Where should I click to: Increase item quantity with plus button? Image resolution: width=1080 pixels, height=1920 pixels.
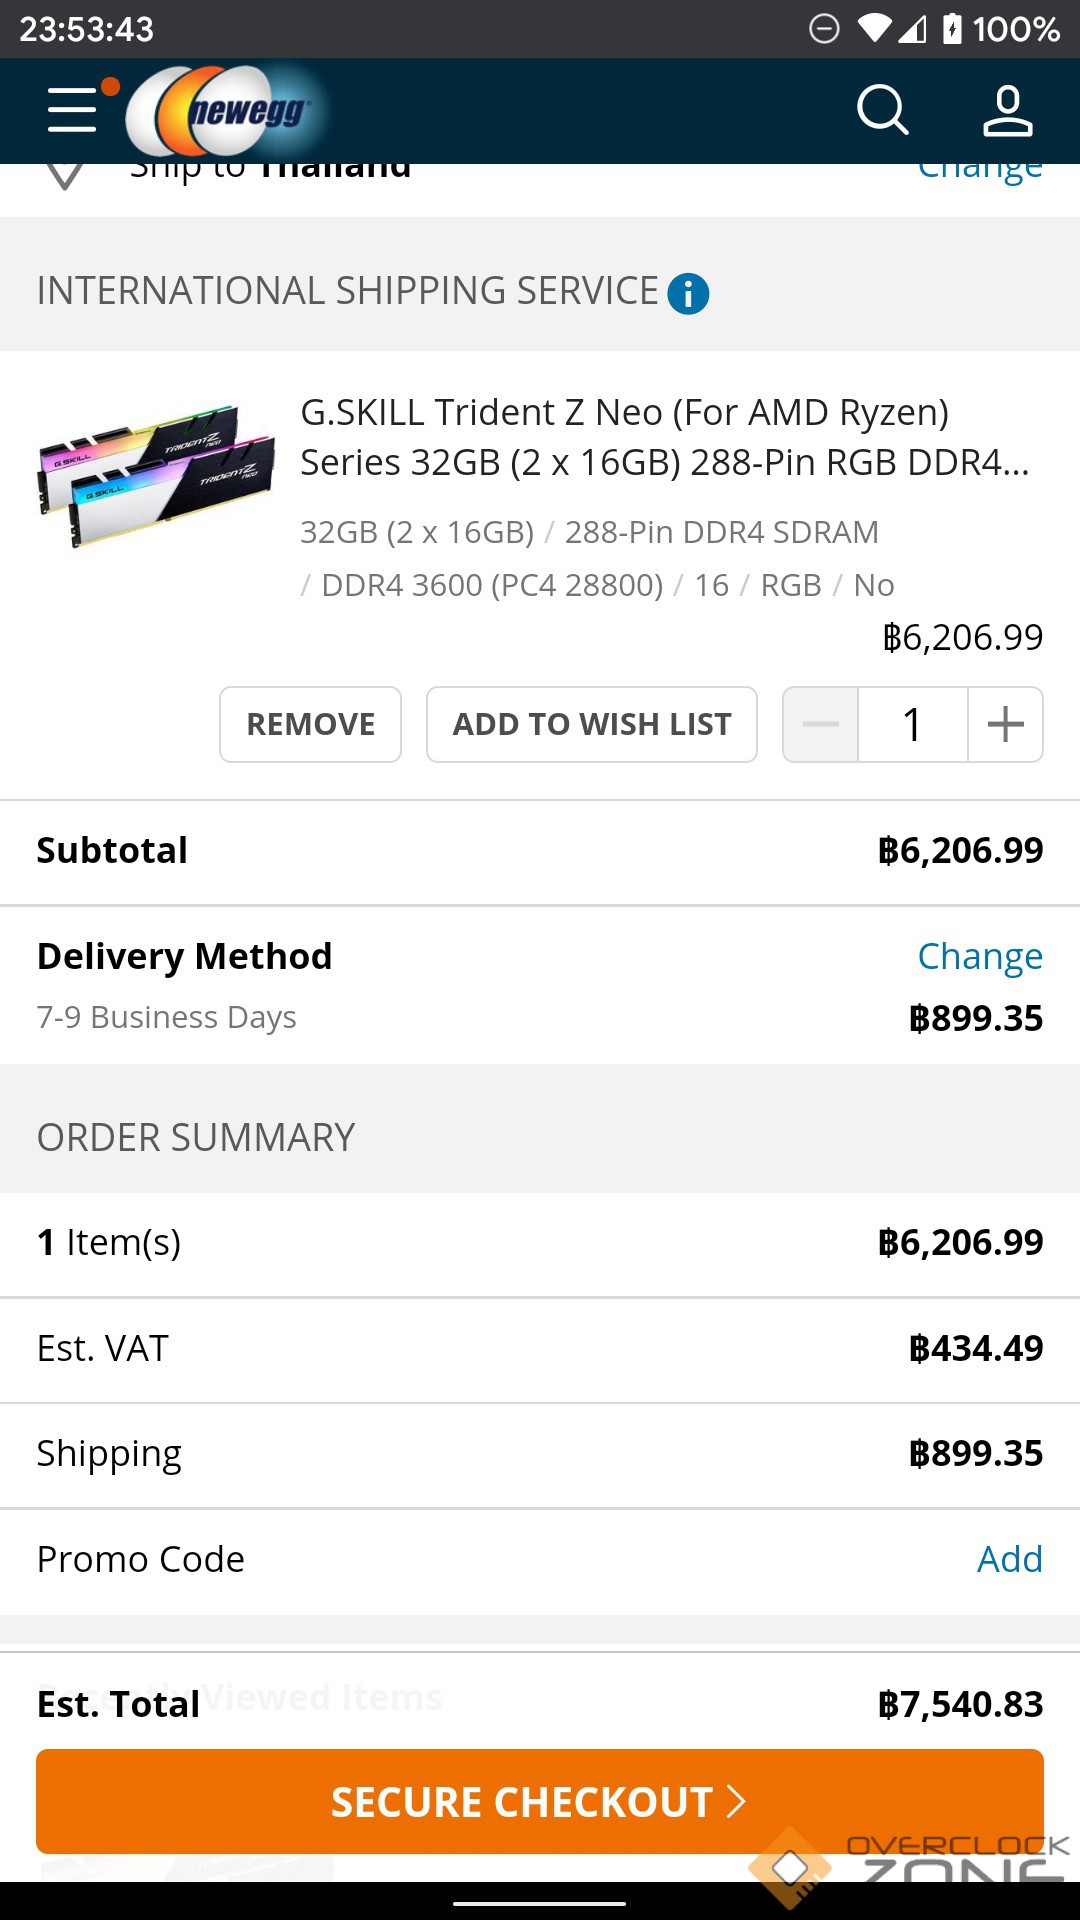(x=1005, y=724)
